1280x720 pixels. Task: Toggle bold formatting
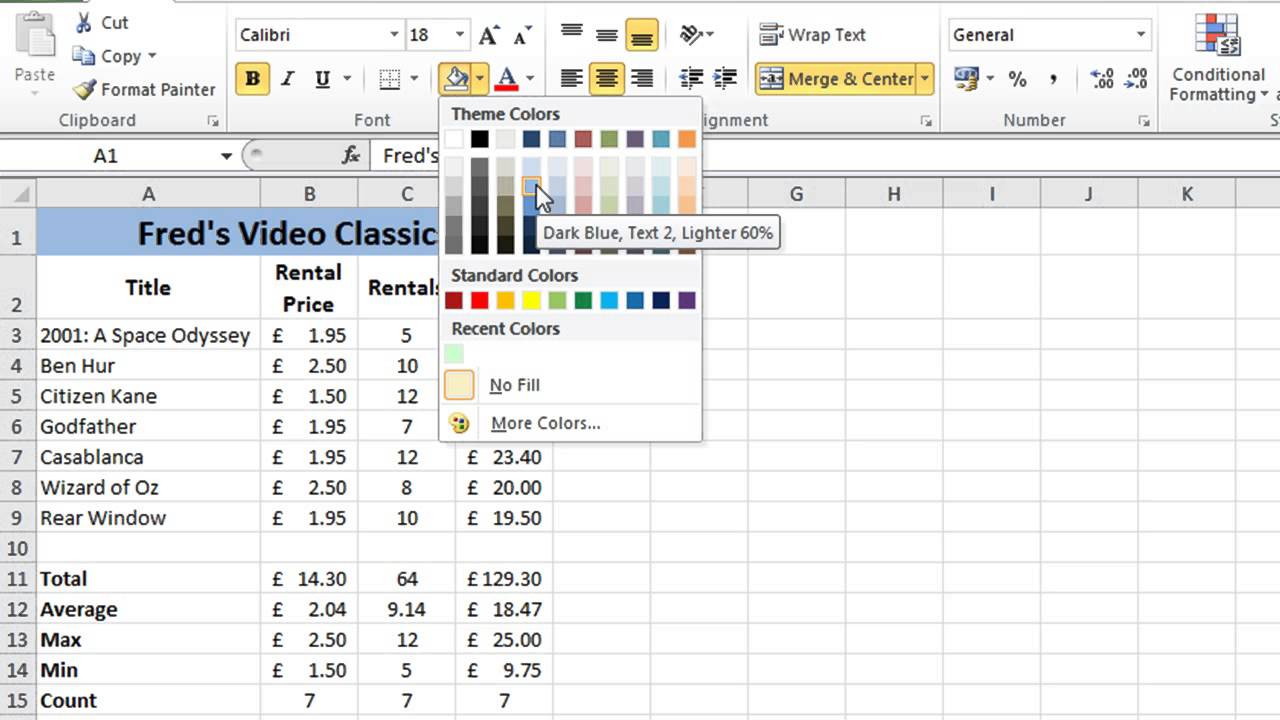pyautogui.click(x=253, y=78)
